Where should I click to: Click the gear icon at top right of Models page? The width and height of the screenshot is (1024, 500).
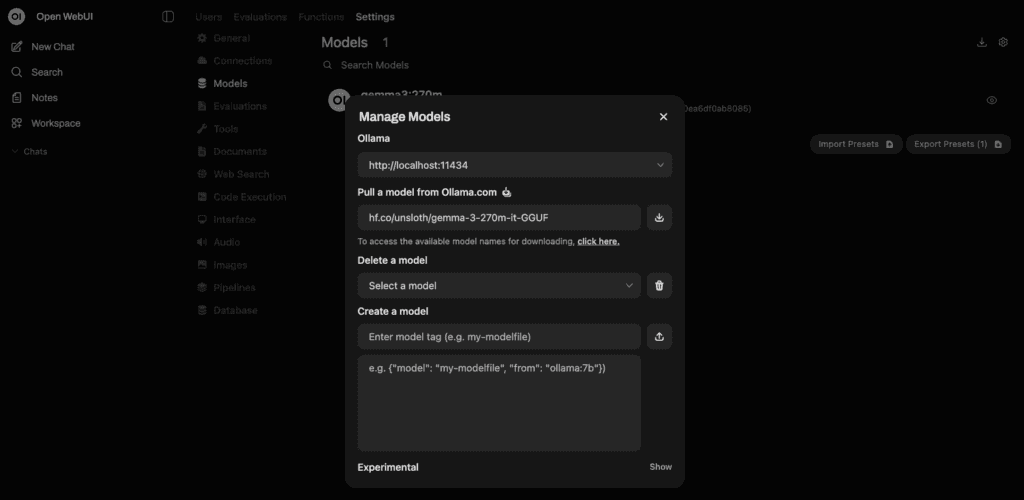coord(1004,42)
